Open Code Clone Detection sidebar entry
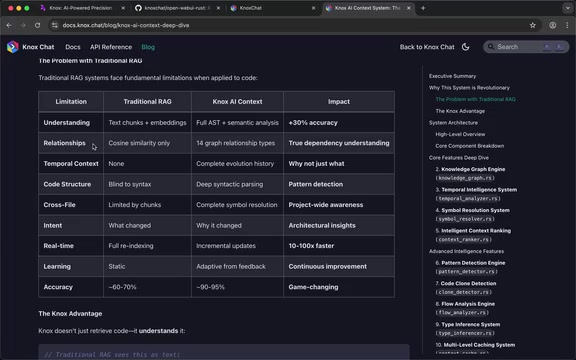 pyautogui.click(x=466, y=288)
